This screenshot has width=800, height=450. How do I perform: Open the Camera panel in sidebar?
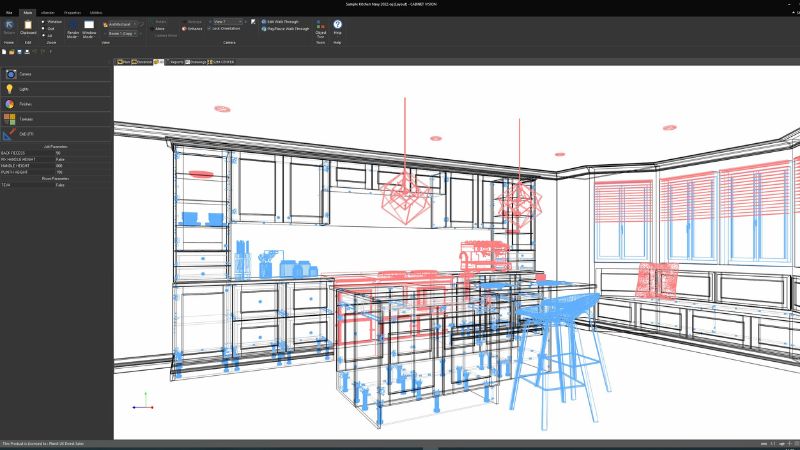56,74
